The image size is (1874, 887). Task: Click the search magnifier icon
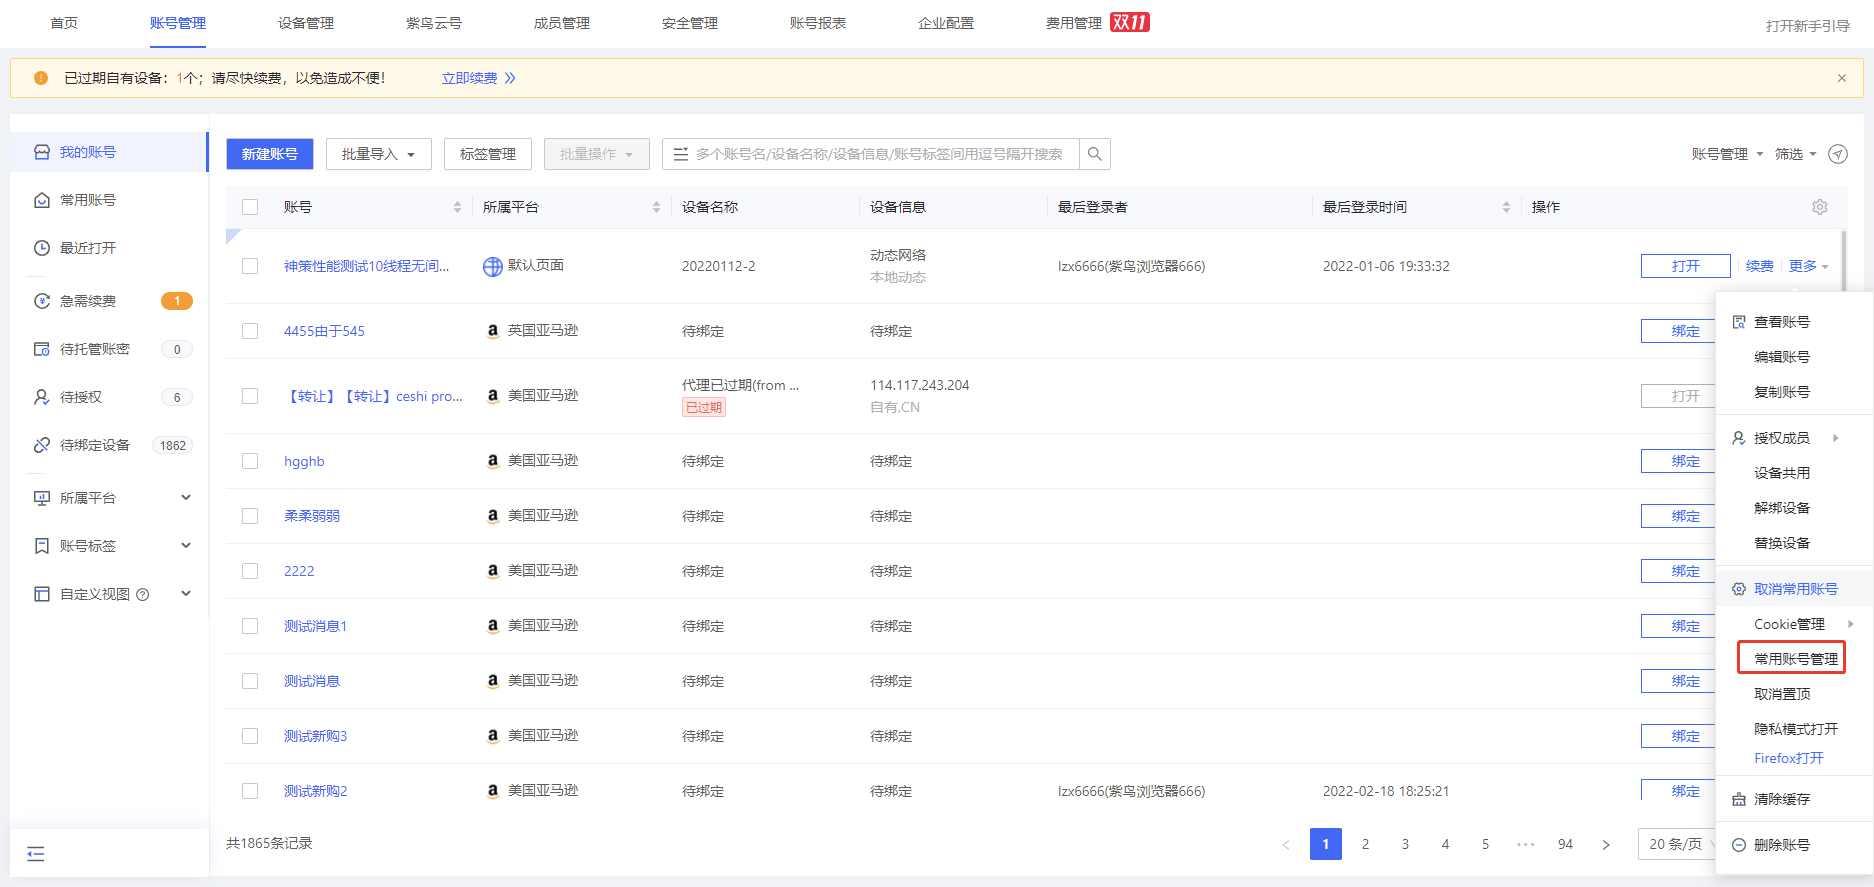coord(1095,154)
